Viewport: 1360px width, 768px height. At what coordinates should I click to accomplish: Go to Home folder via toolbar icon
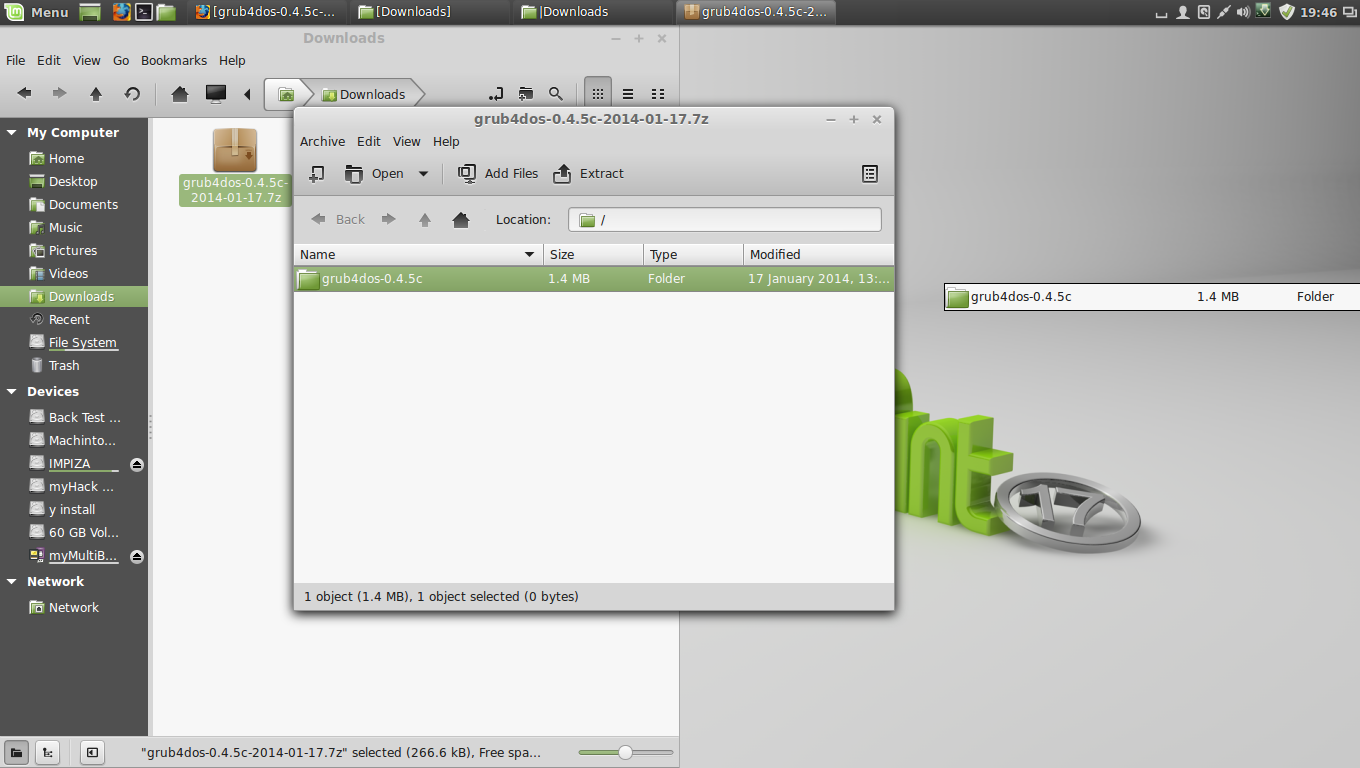(180, 93)
